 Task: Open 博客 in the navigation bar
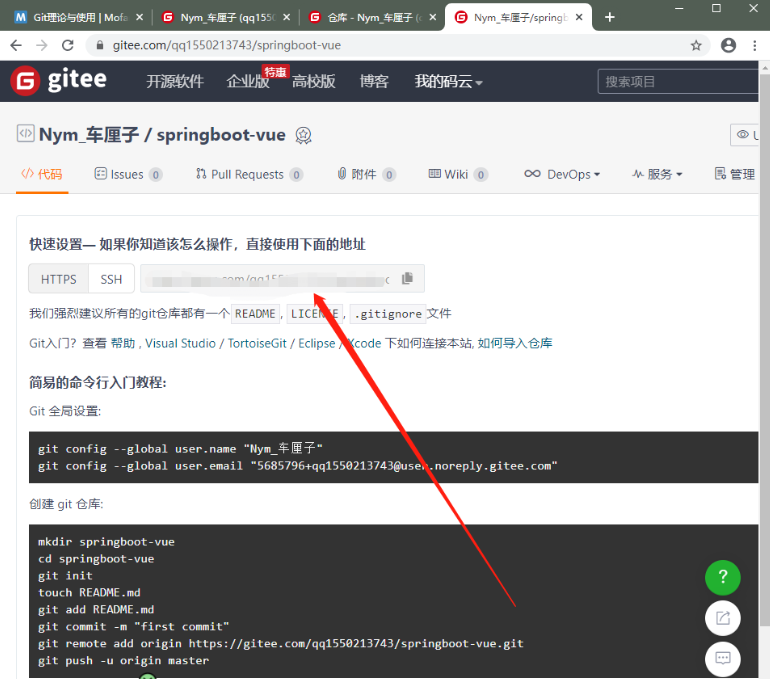pyautogui.click(x=374, y=81)
